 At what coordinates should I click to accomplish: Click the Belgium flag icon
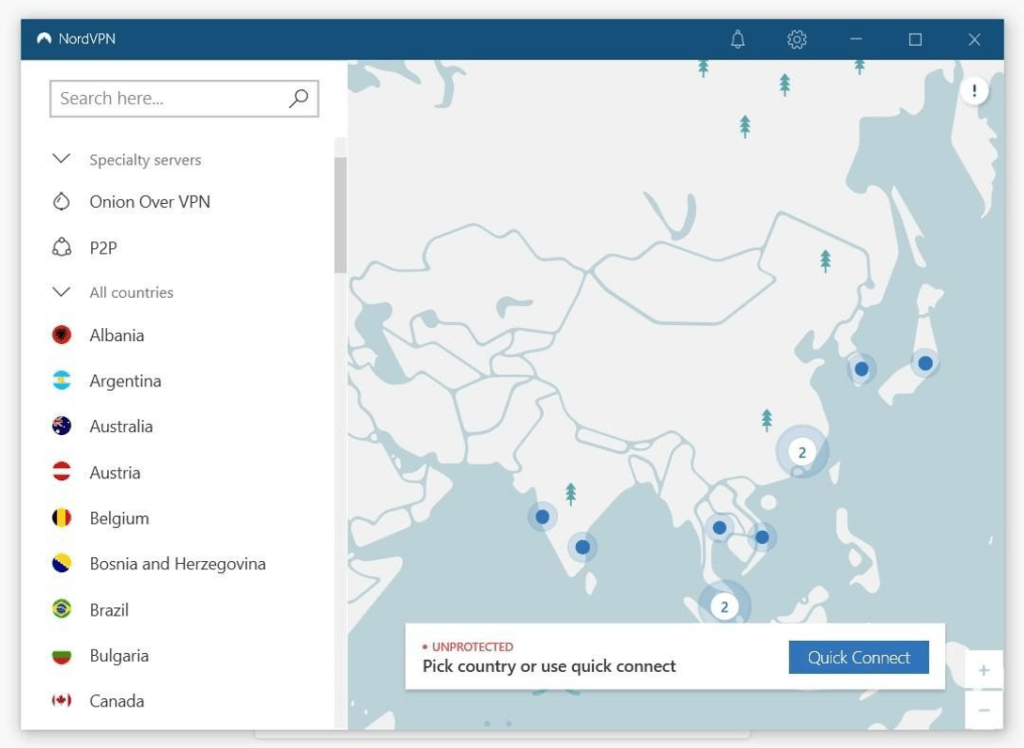coord(61,517)
